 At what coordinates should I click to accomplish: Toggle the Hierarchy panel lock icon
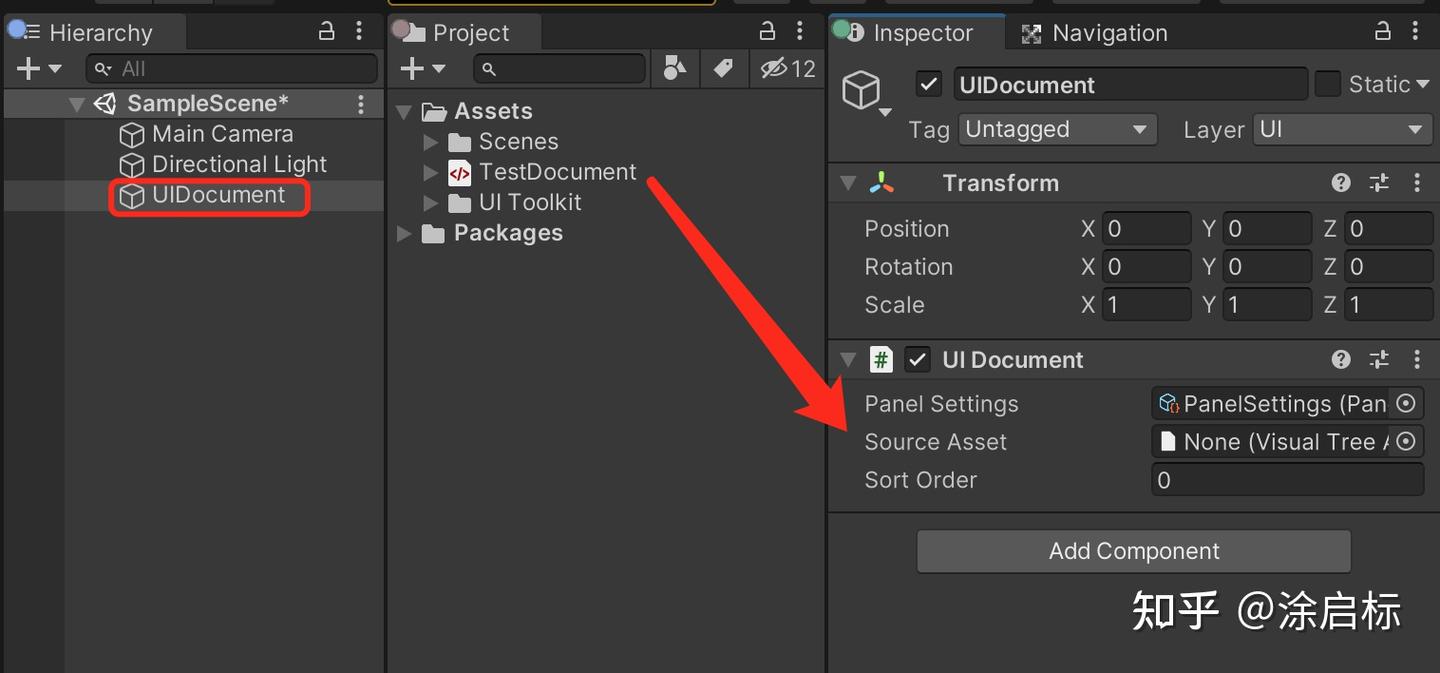pyautogui.click(x=326, y=31)
